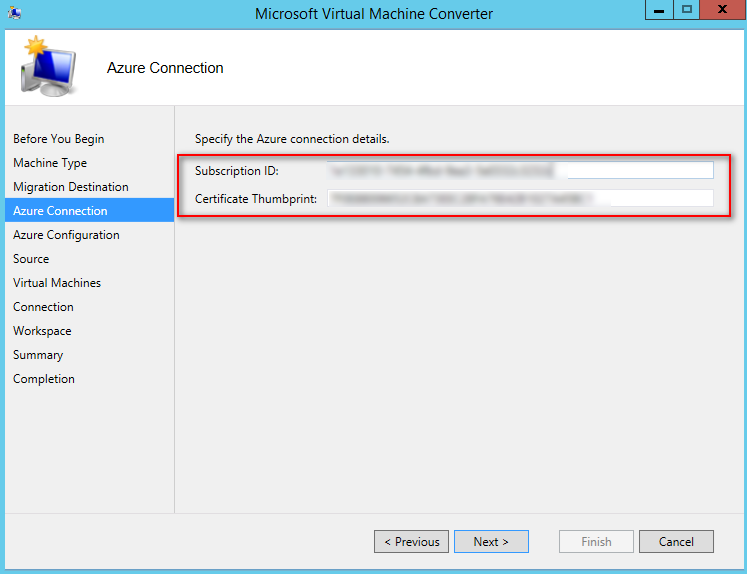
Task: Focus the Certificate Thumbprint field
Action: point(520,198)
